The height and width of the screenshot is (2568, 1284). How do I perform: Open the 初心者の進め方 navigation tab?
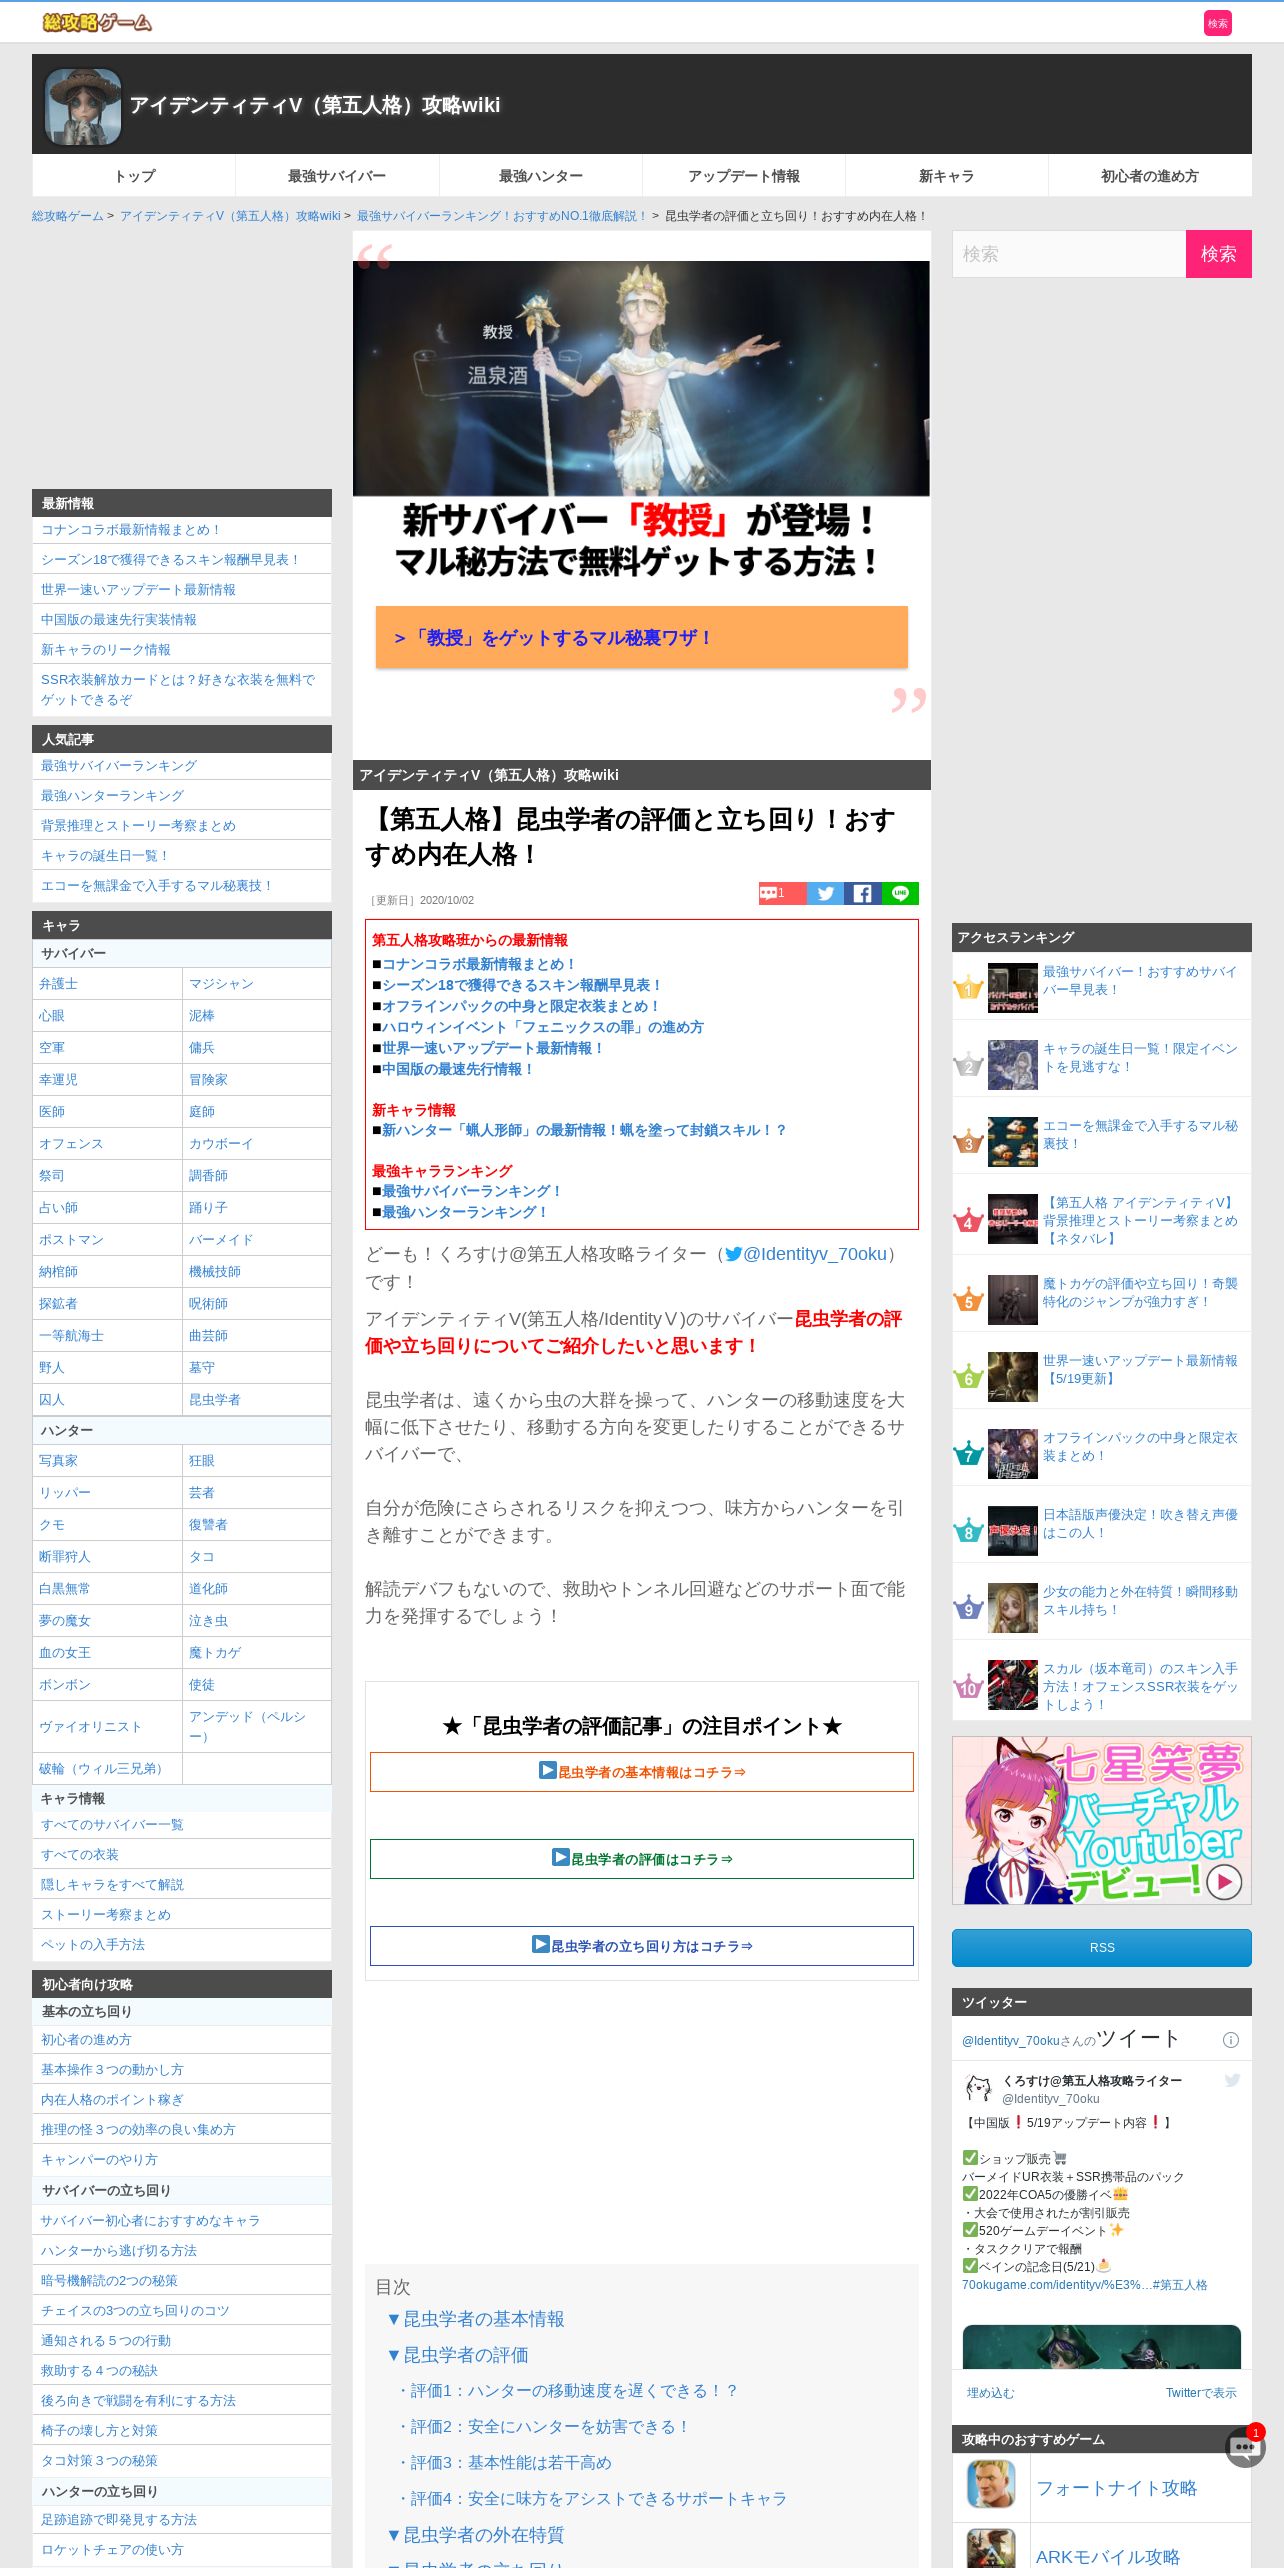click(1150, 176)
